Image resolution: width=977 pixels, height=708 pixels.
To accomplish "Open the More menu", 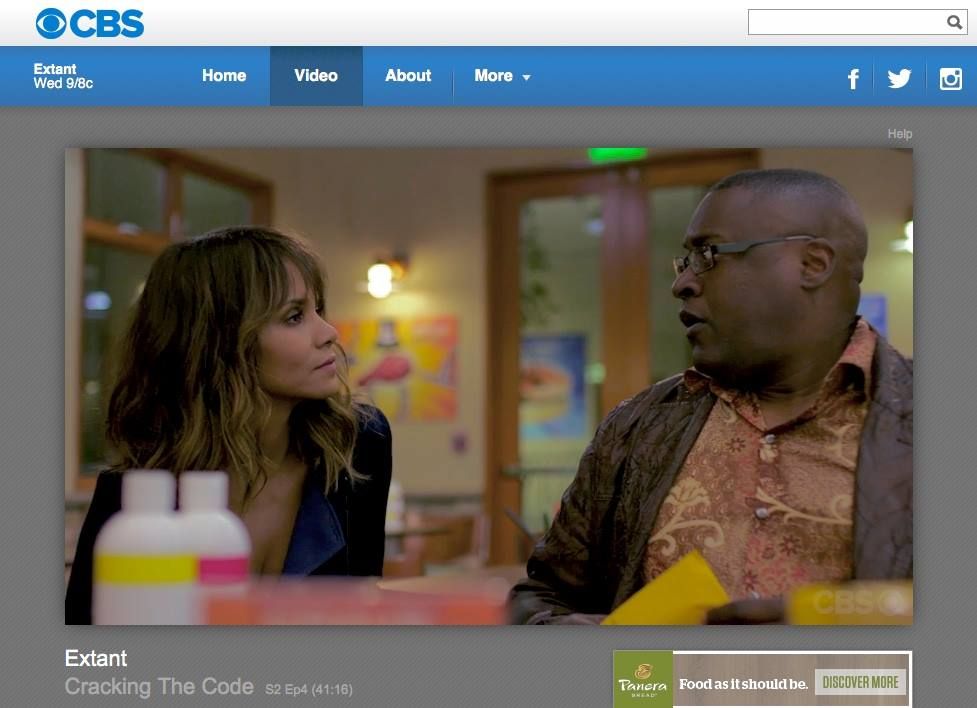I will click(x=502, y=76).
